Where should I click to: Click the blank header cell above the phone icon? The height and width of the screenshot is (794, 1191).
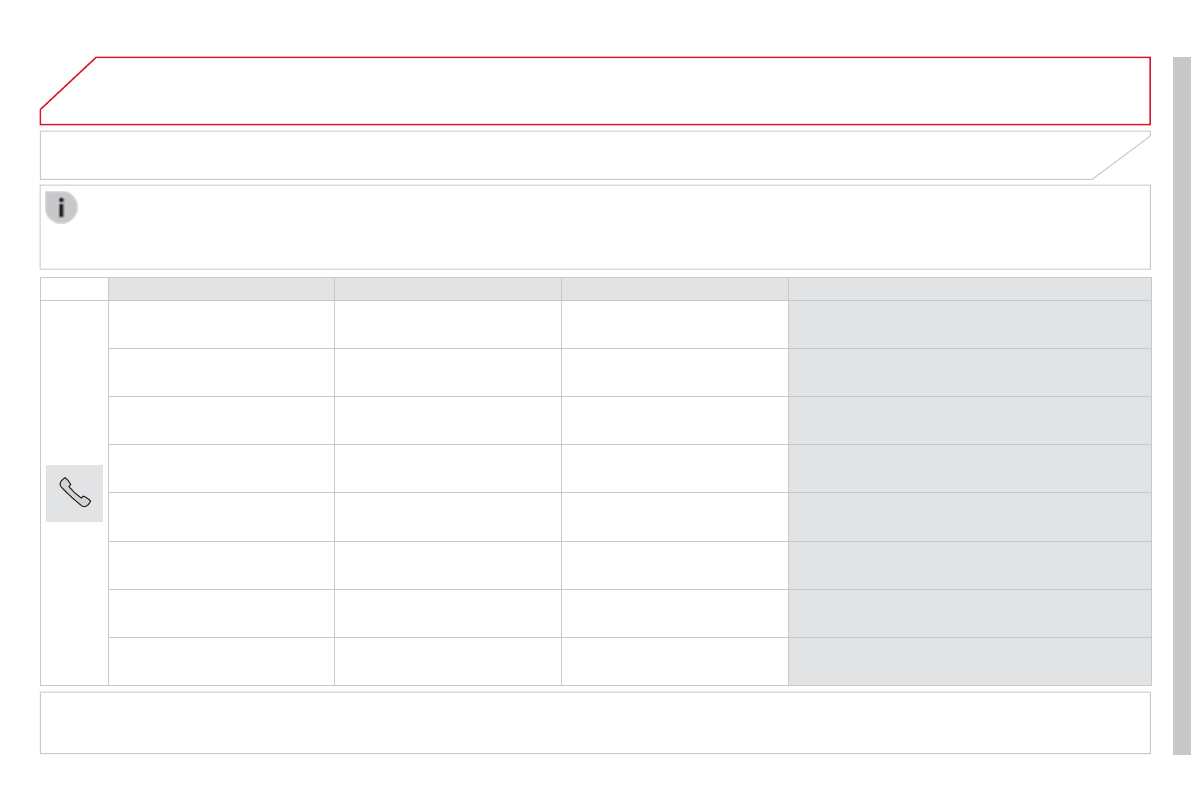(x=74, y=289)
